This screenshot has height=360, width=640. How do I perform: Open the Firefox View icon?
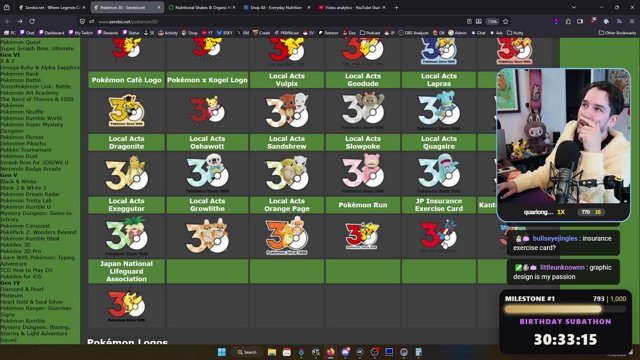pos(7,7)
